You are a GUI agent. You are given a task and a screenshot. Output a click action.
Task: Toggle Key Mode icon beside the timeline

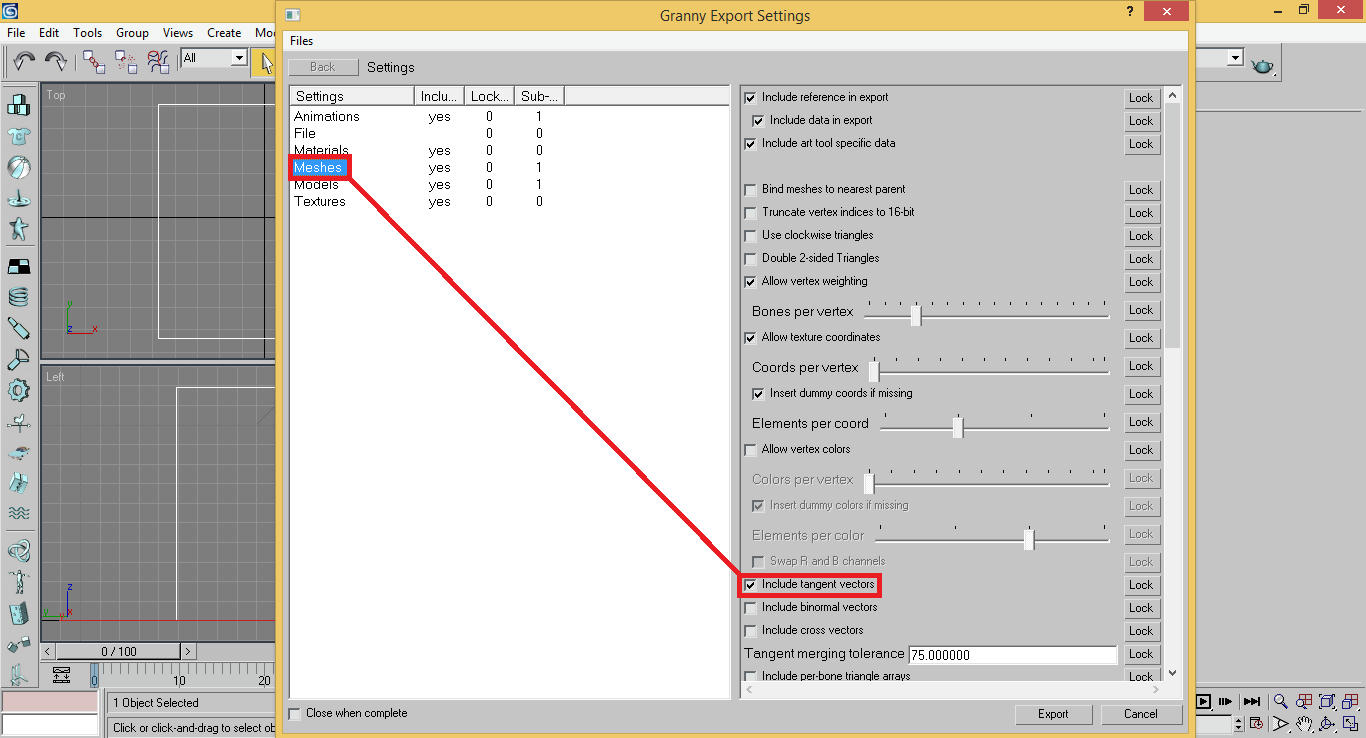(62, 675)
